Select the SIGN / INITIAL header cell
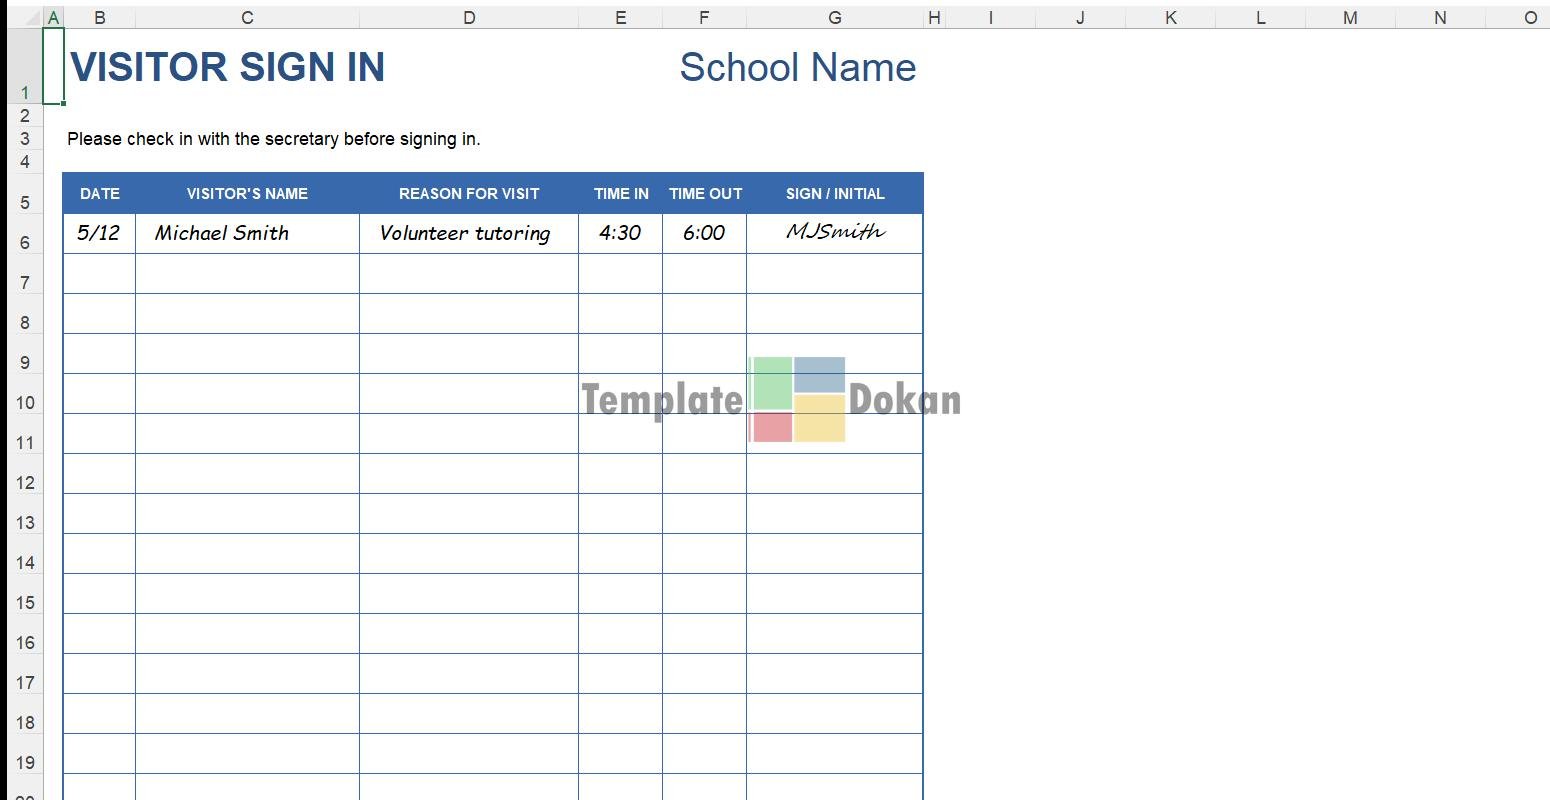 pos(834,194)
